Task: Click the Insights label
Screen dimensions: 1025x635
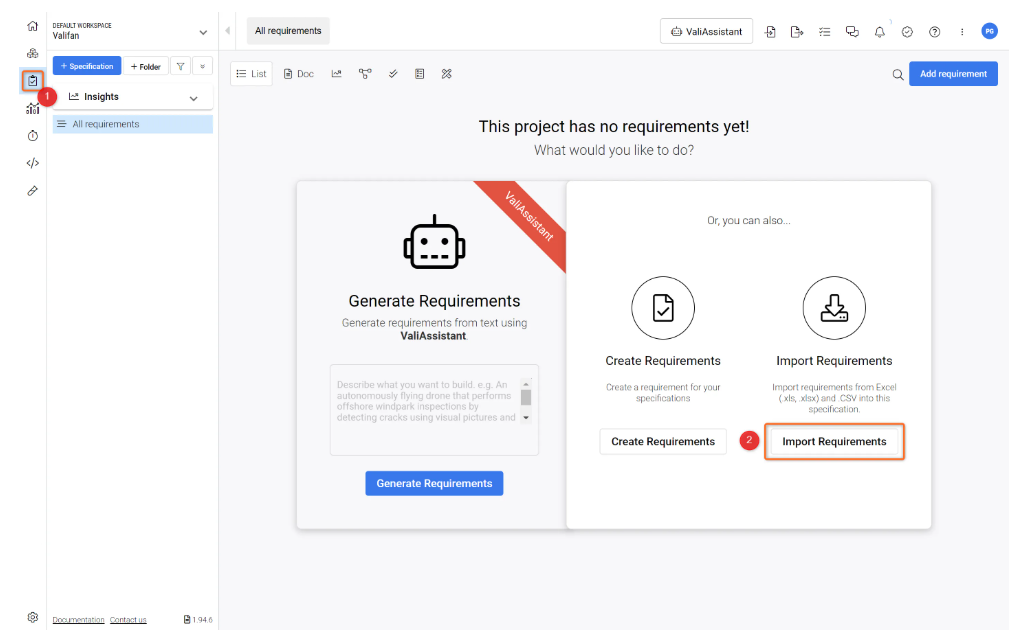Action: click(101, 97)
